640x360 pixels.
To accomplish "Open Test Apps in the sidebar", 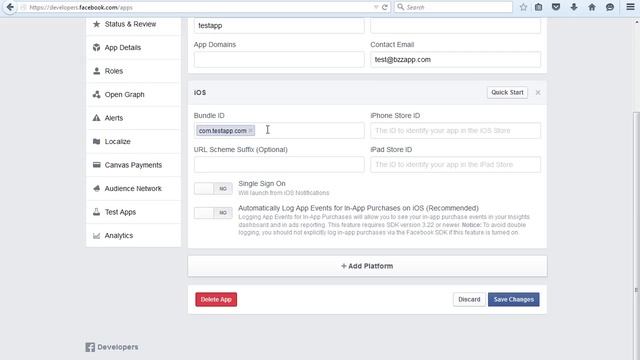I will (133, 212).
